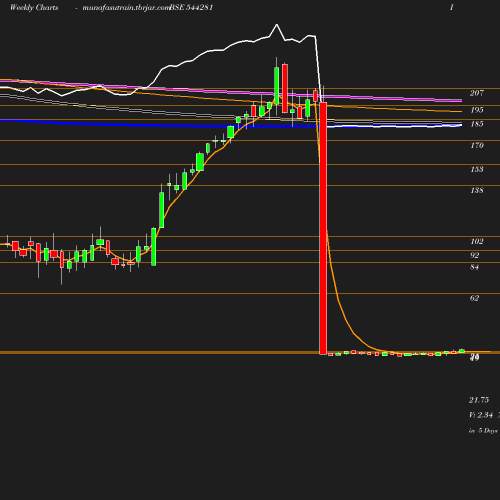Select the price level label 62

click(x=474, y=298)
